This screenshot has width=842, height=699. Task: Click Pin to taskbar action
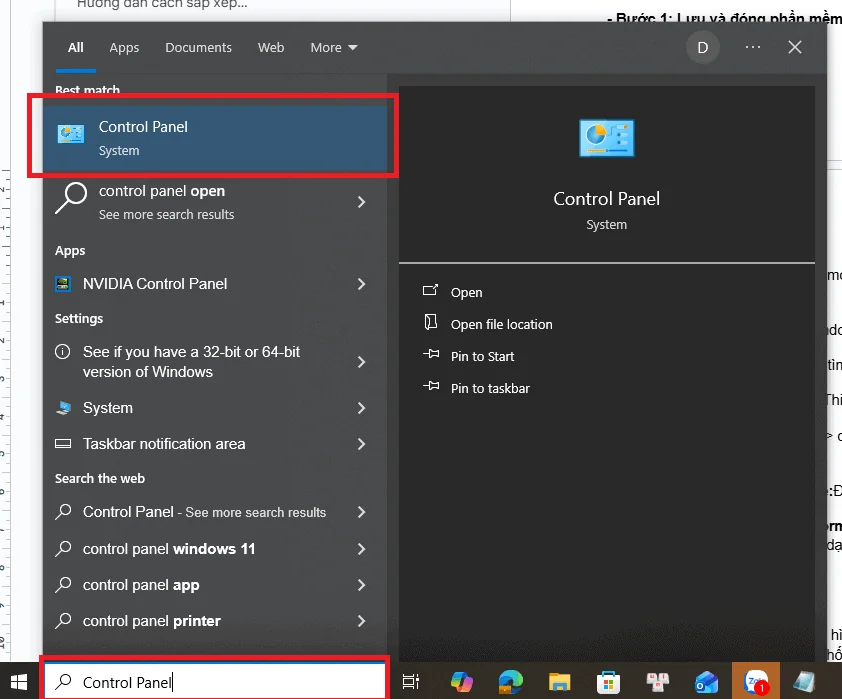pos(490,388)
